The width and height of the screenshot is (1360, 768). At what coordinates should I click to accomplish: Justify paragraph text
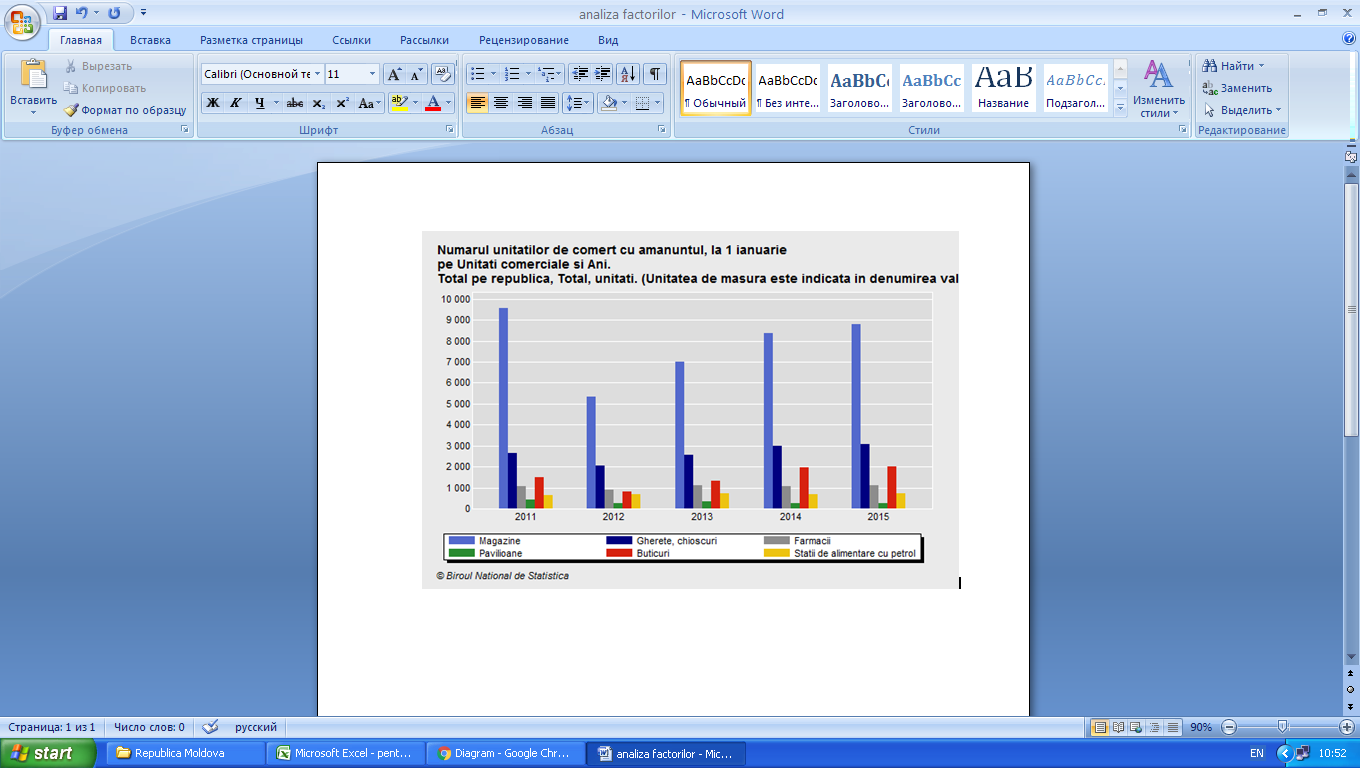(548, 103)
